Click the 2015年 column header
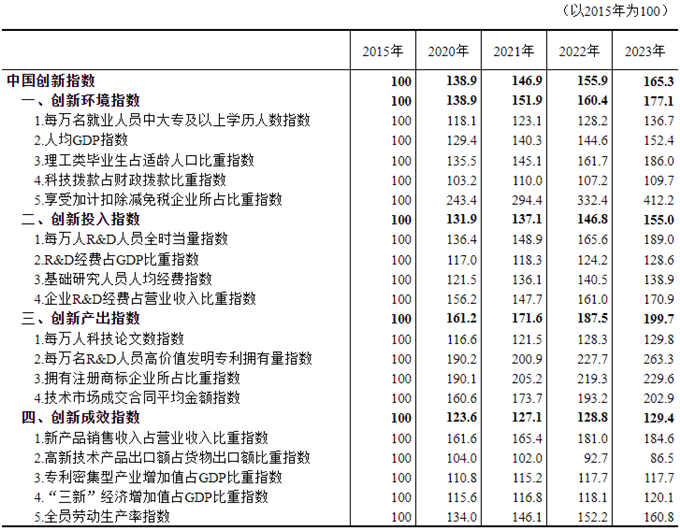Image resolution: width=680 pixels, height=530 pixels. click(382, 50)
